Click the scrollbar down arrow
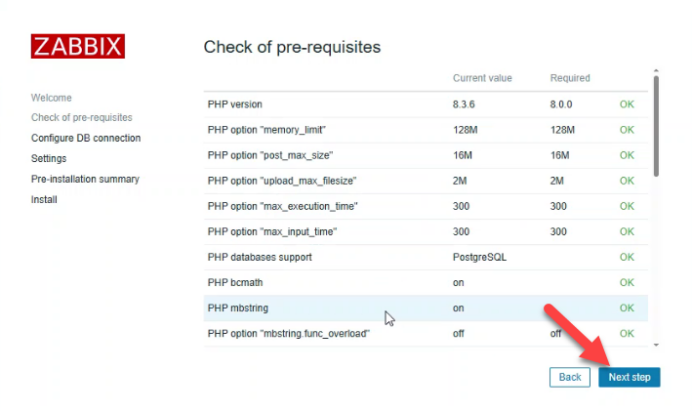Image resolution: width=692 pixels, height=411 pixels. click(x=656, y=344)
